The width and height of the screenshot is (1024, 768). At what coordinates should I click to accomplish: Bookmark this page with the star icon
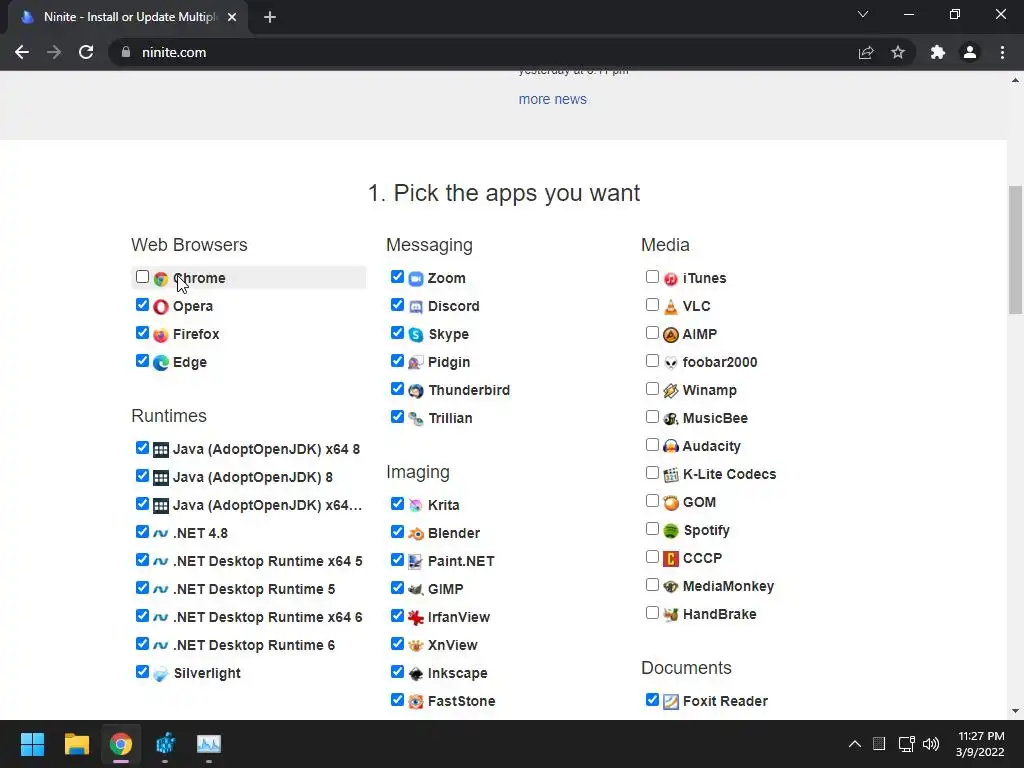(898, 52)
